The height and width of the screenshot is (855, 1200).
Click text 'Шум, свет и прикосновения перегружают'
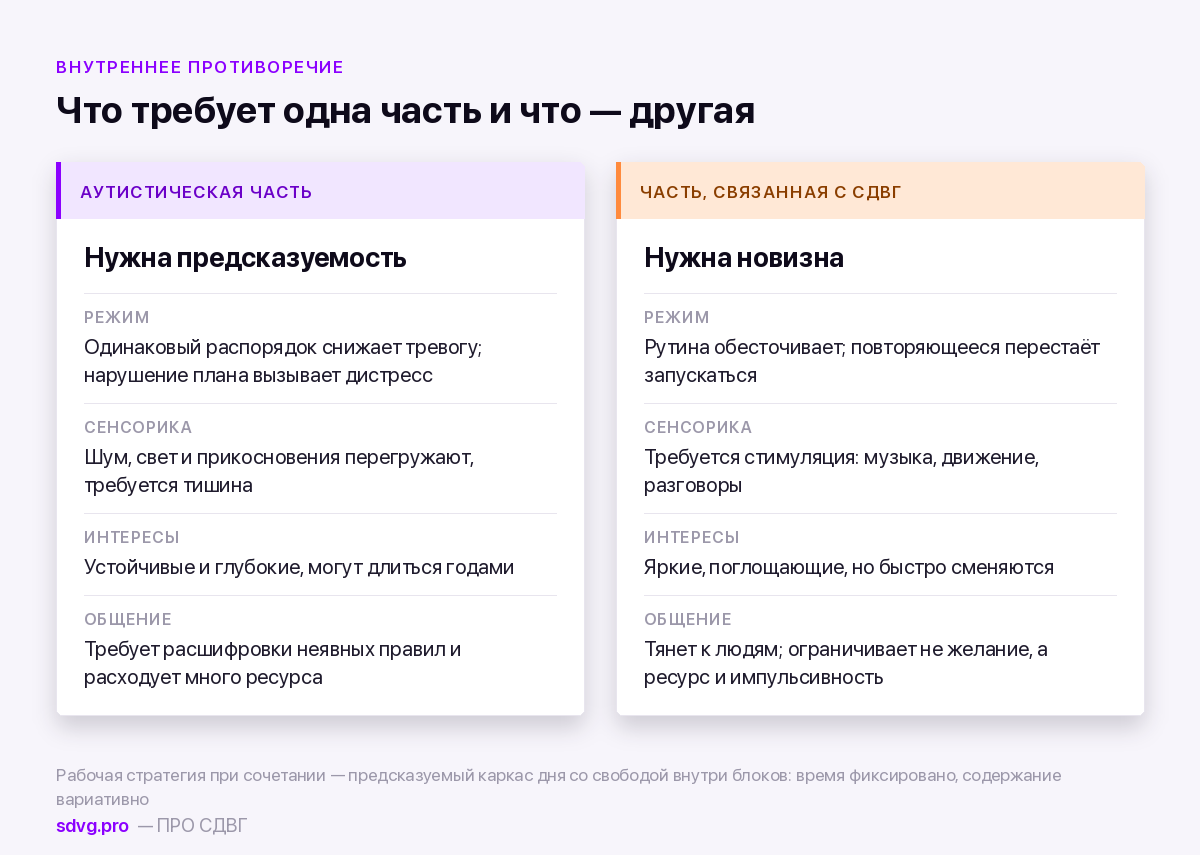pyautogui.click(x=279, y=457)
